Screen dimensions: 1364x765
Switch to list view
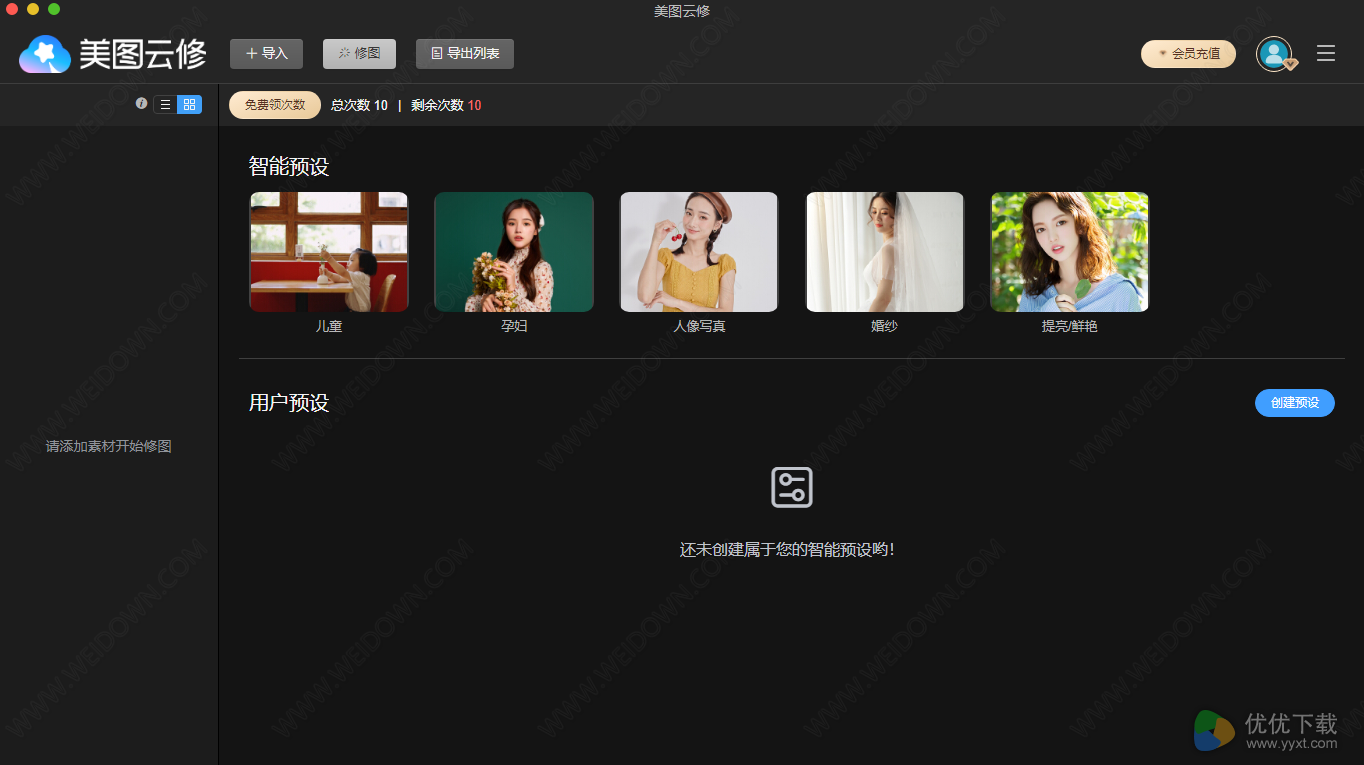[x=165, y=104]
